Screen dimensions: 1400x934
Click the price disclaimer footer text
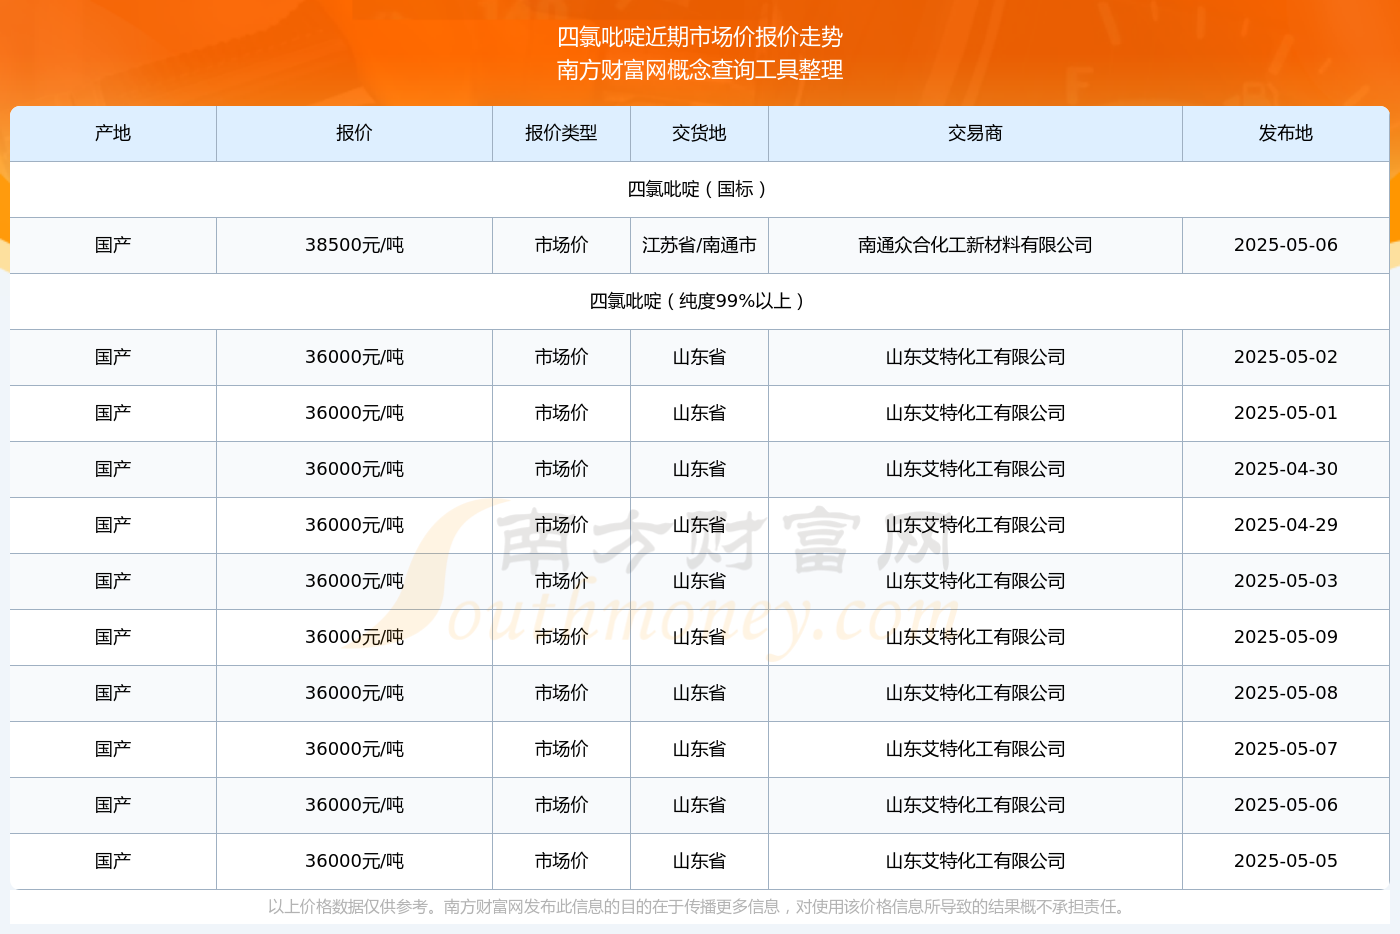click(699, 907)
